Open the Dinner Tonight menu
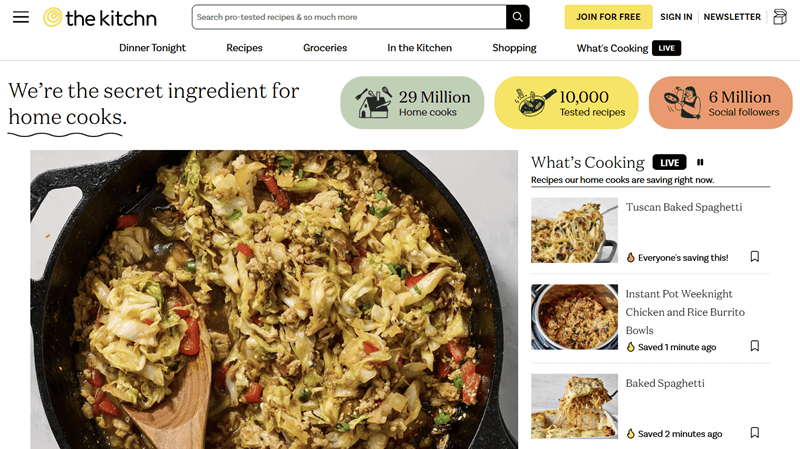 [x=152, y=48]
